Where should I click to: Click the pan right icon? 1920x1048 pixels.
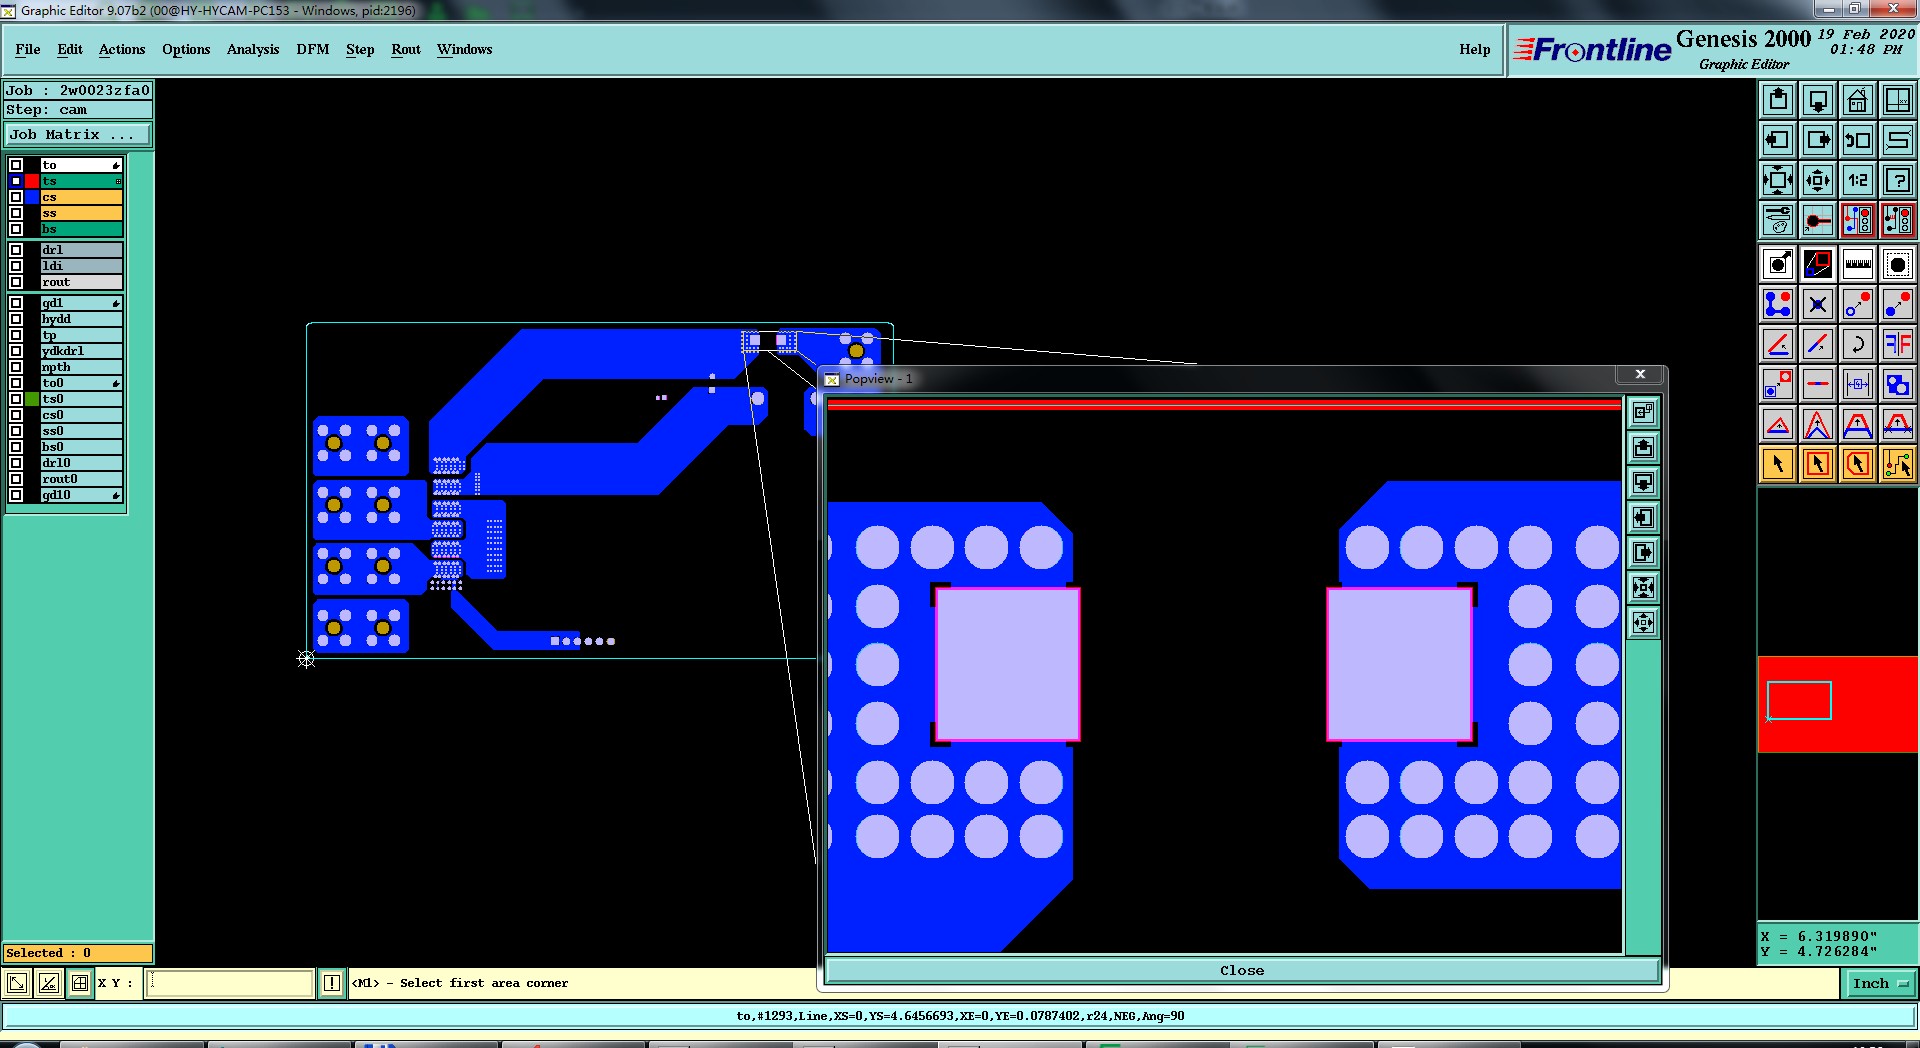pyautogui.click(x=1818, y=140)
